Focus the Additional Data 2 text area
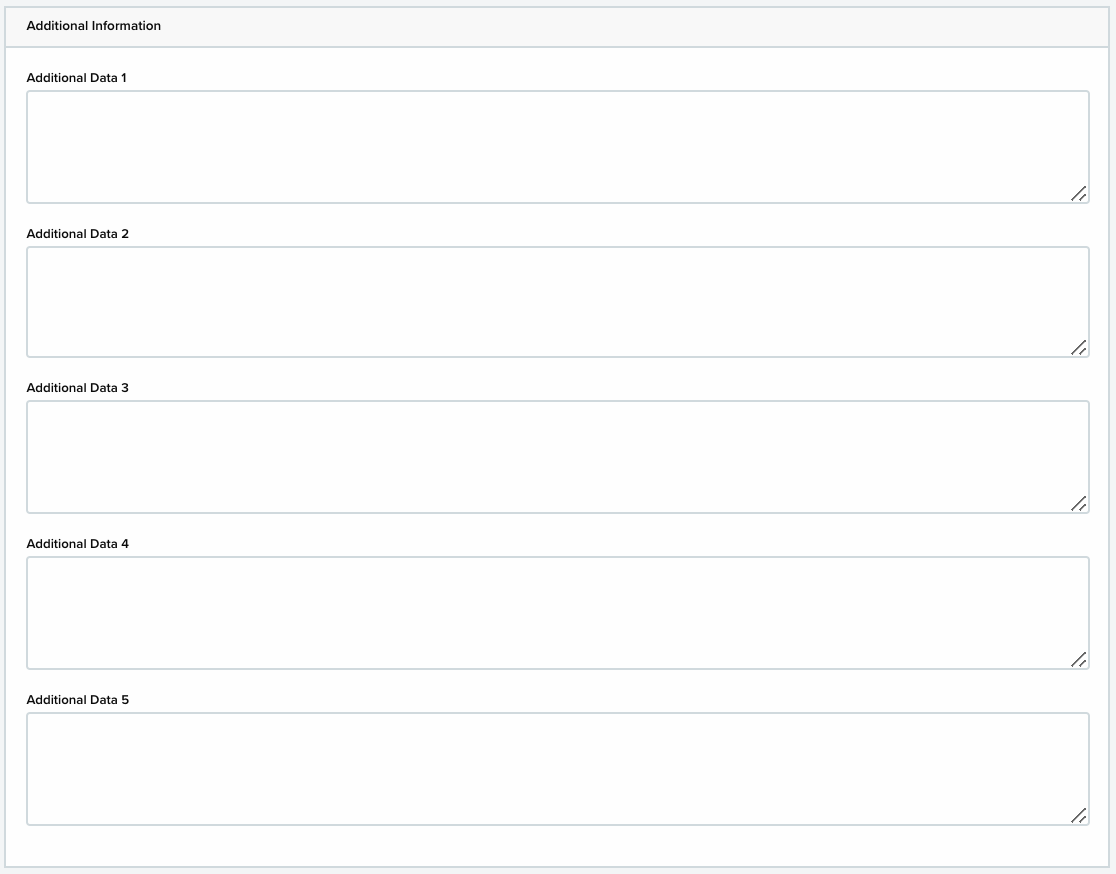Viewport: 1116px width, 874px height. tap(558, 302)
